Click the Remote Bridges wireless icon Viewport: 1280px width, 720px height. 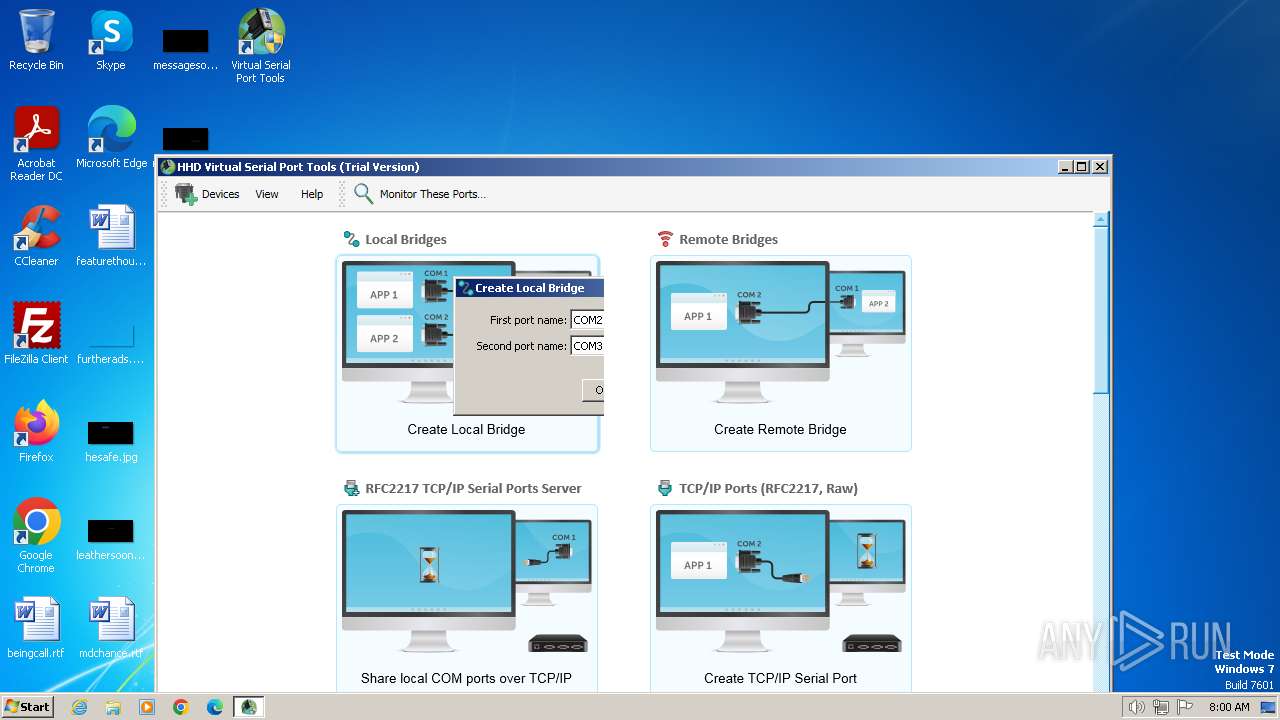click(665, 239)
